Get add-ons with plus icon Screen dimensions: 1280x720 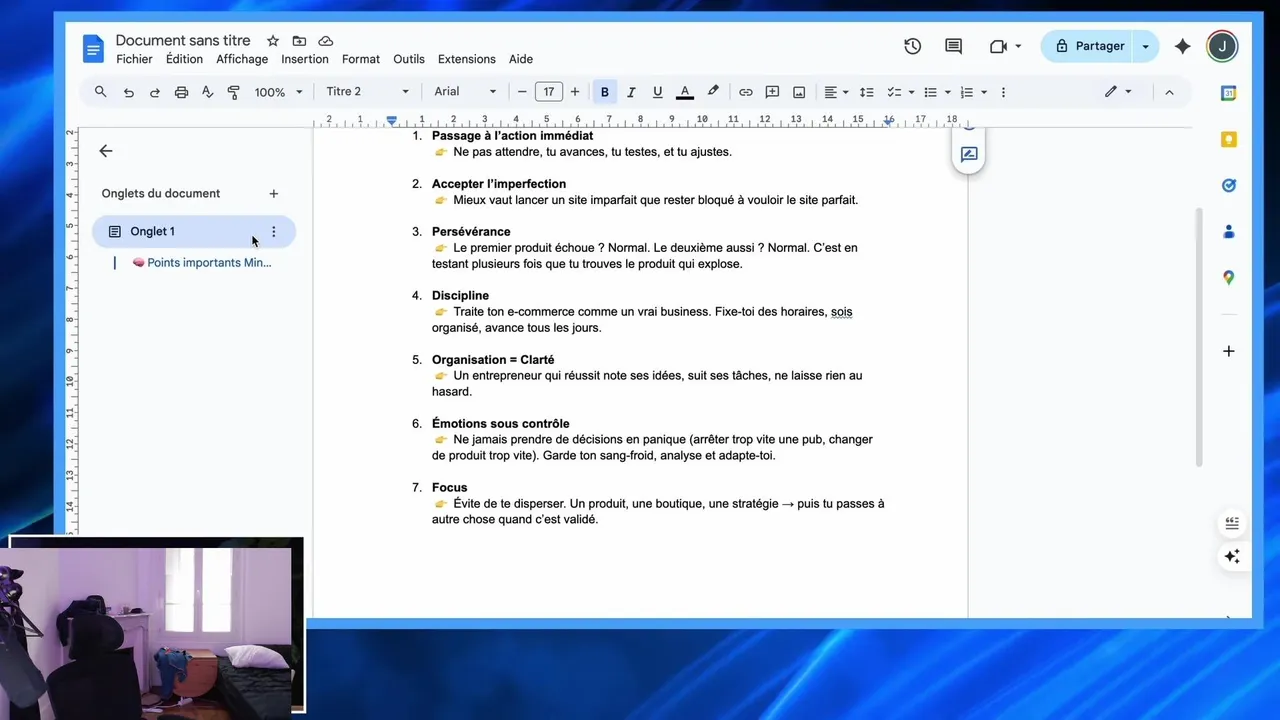point(1229,351)
